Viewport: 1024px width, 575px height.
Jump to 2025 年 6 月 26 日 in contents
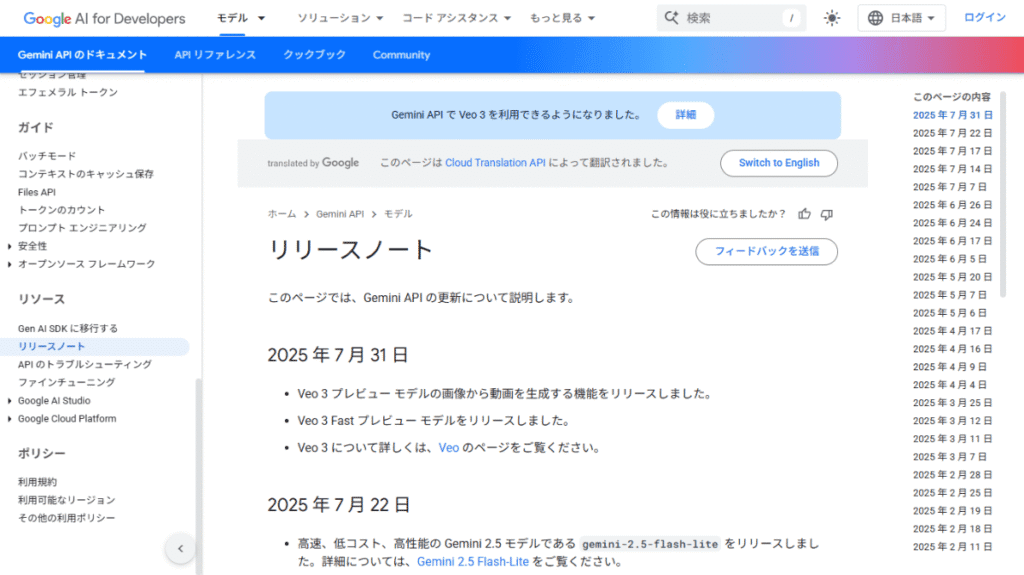point(952,205)
